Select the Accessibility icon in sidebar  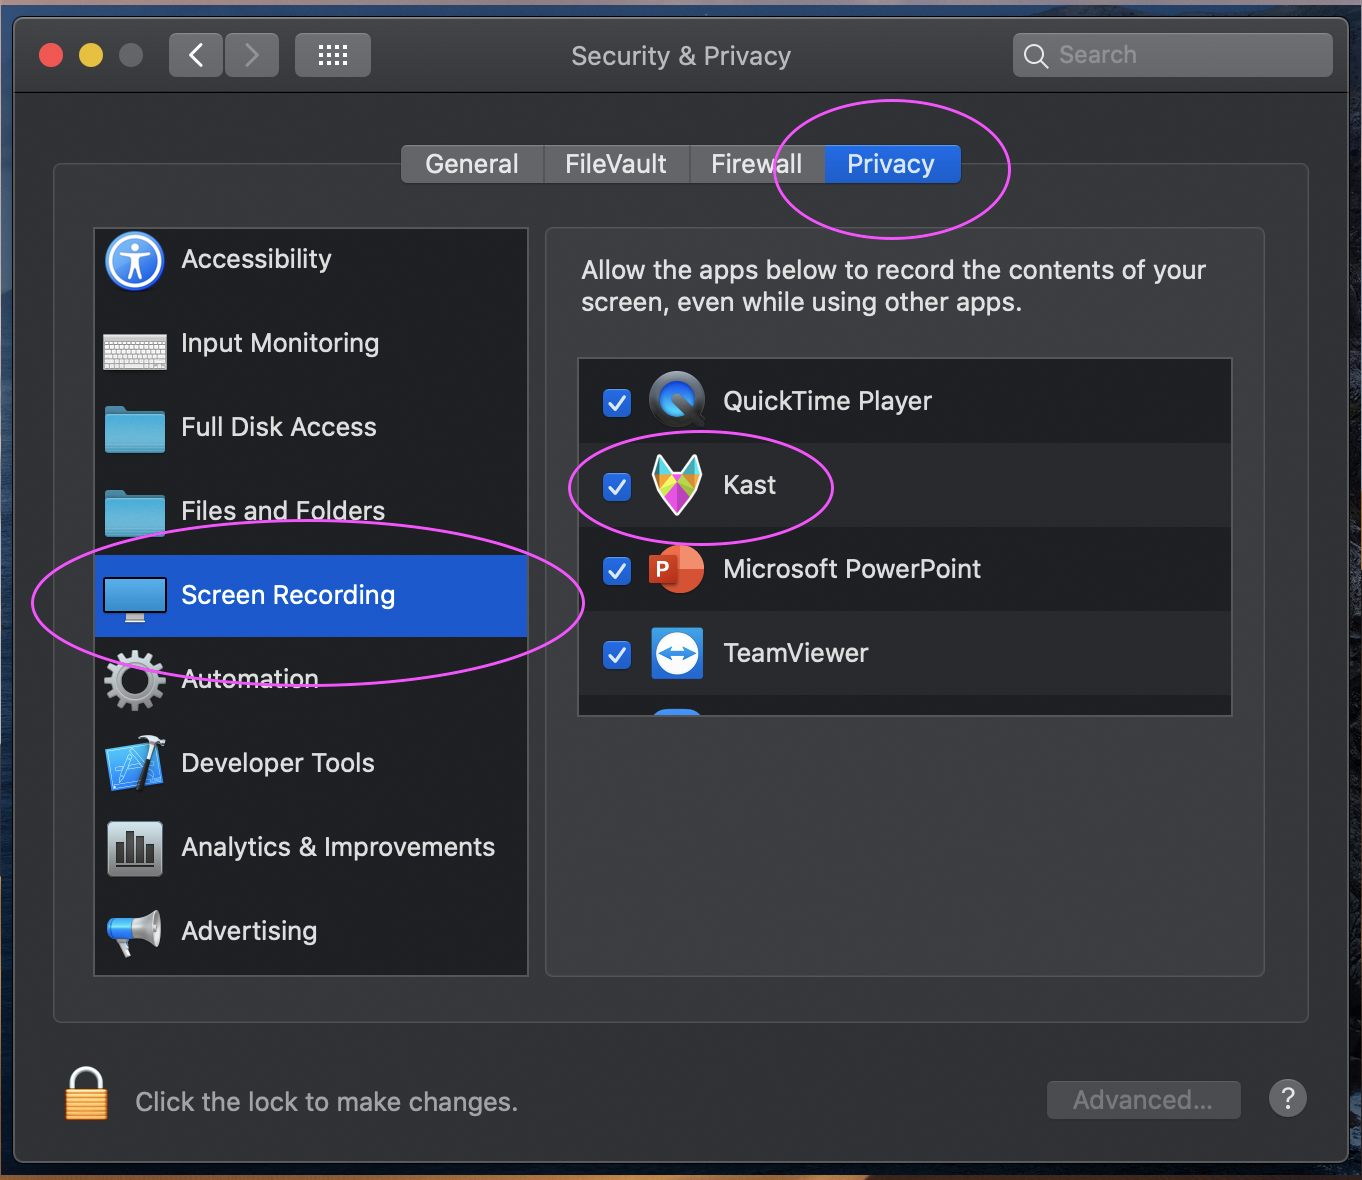click(135, 261)
